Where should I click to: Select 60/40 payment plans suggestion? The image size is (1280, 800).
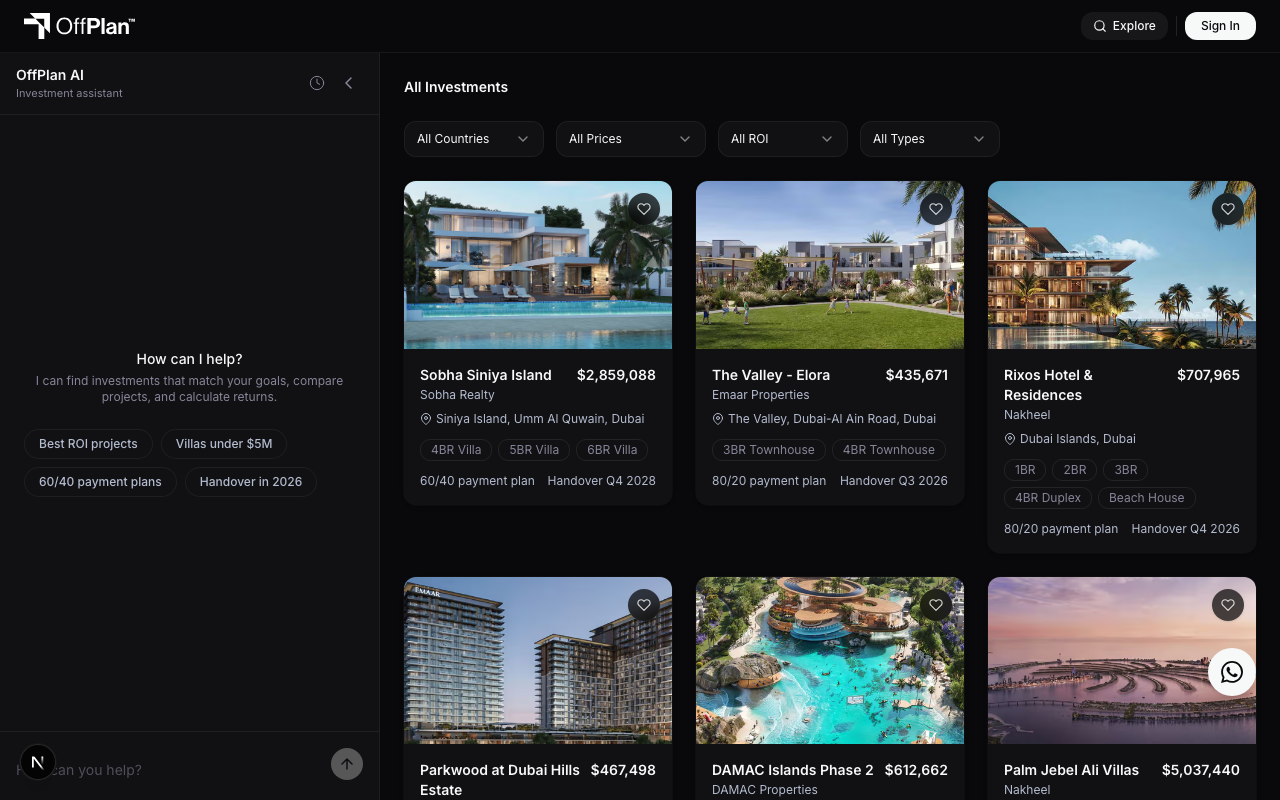coord(100,482)
